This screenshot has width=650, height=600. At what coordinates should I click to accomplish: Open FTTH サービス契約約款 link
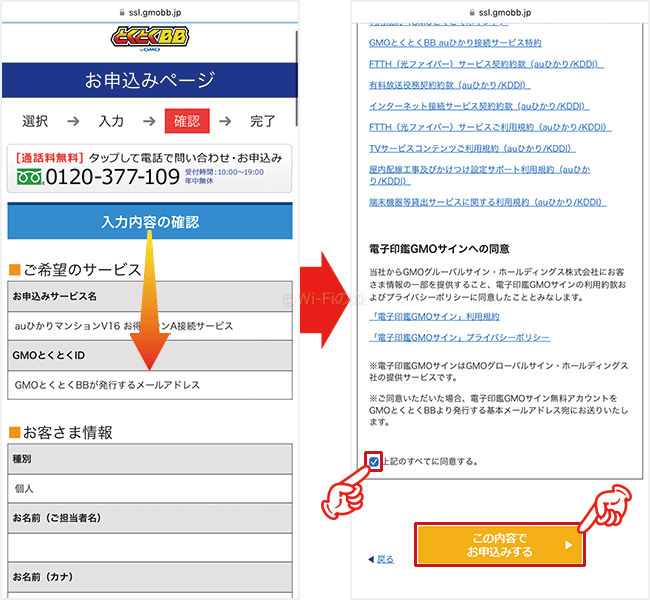(x=486, y=64)
